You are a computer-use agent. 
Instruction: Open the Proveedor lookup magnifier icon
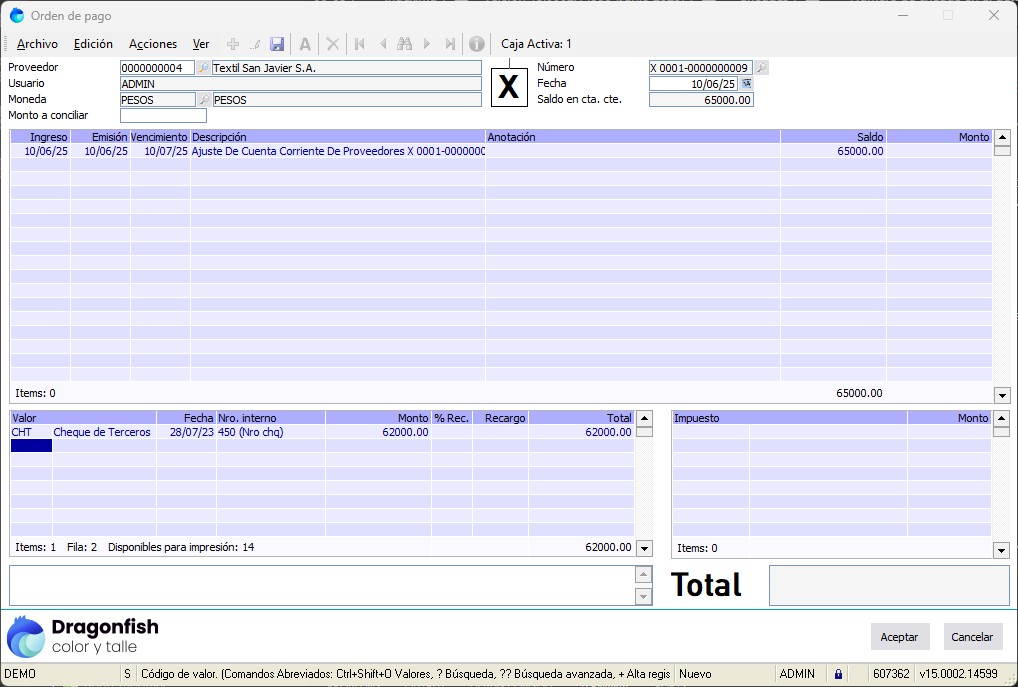(203, 68)
